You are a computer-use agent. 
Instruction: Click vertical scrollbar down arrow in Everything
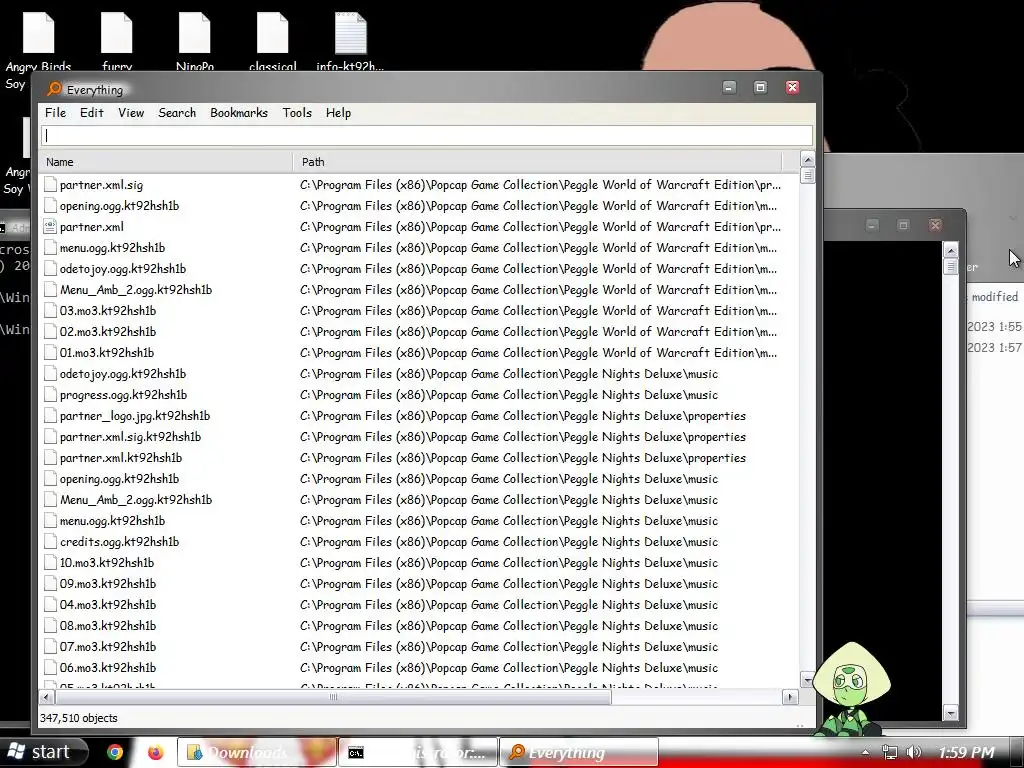[807, 680]
